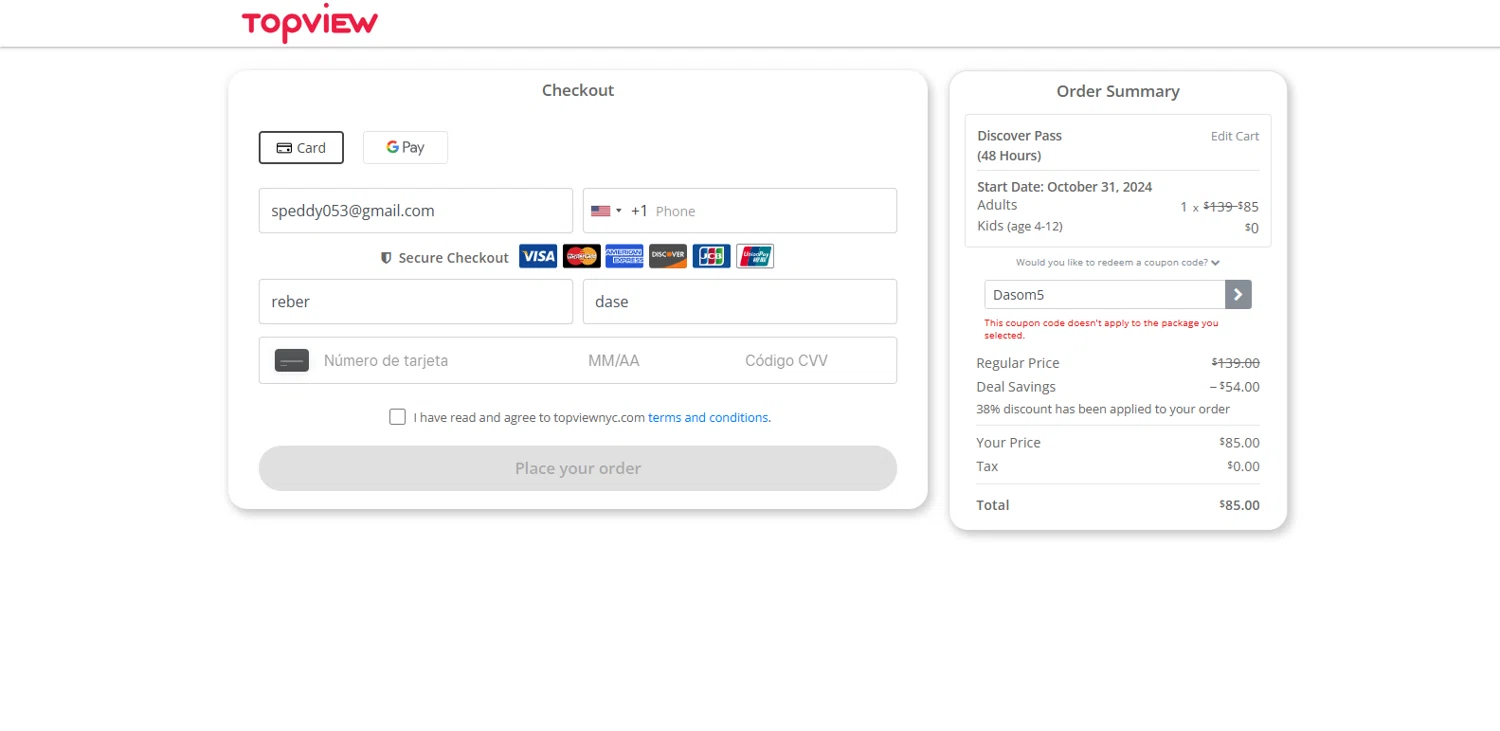
Task: Click the coupon error message text
Action: tap(1101, 329)
